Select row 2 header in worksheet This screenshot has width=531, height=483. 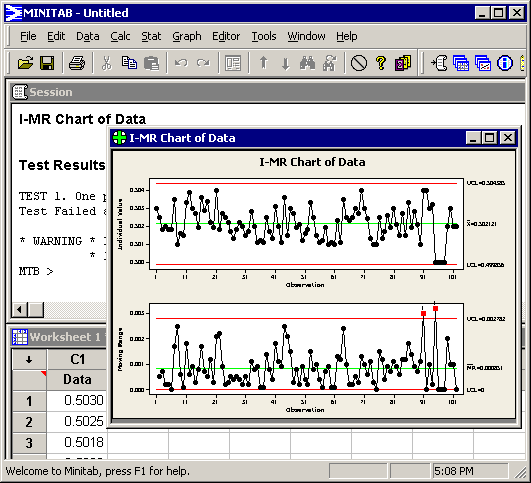[29, 422]
